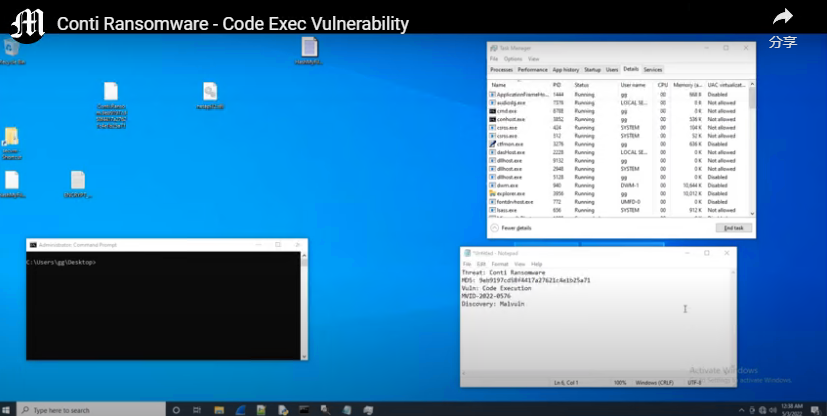
Task: Click the Notepad title bar icon
Action: [467, 253]
